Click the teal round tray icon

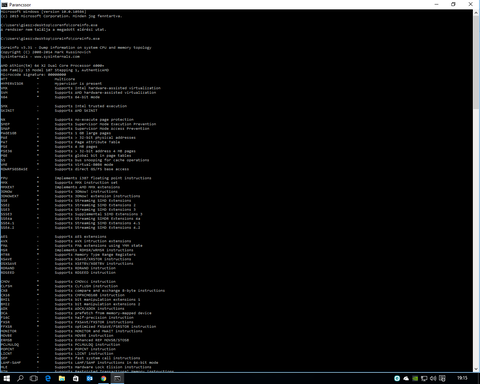click(x=397, y=378)
